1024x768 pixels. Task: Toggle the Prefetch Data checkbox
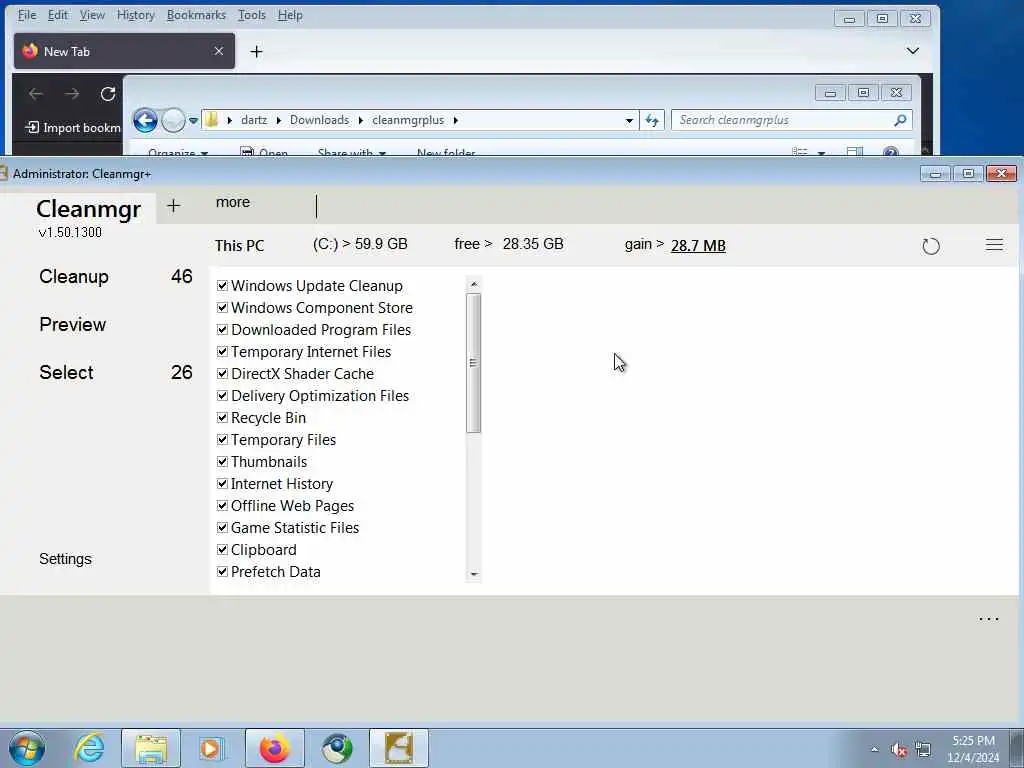(222, 571)
